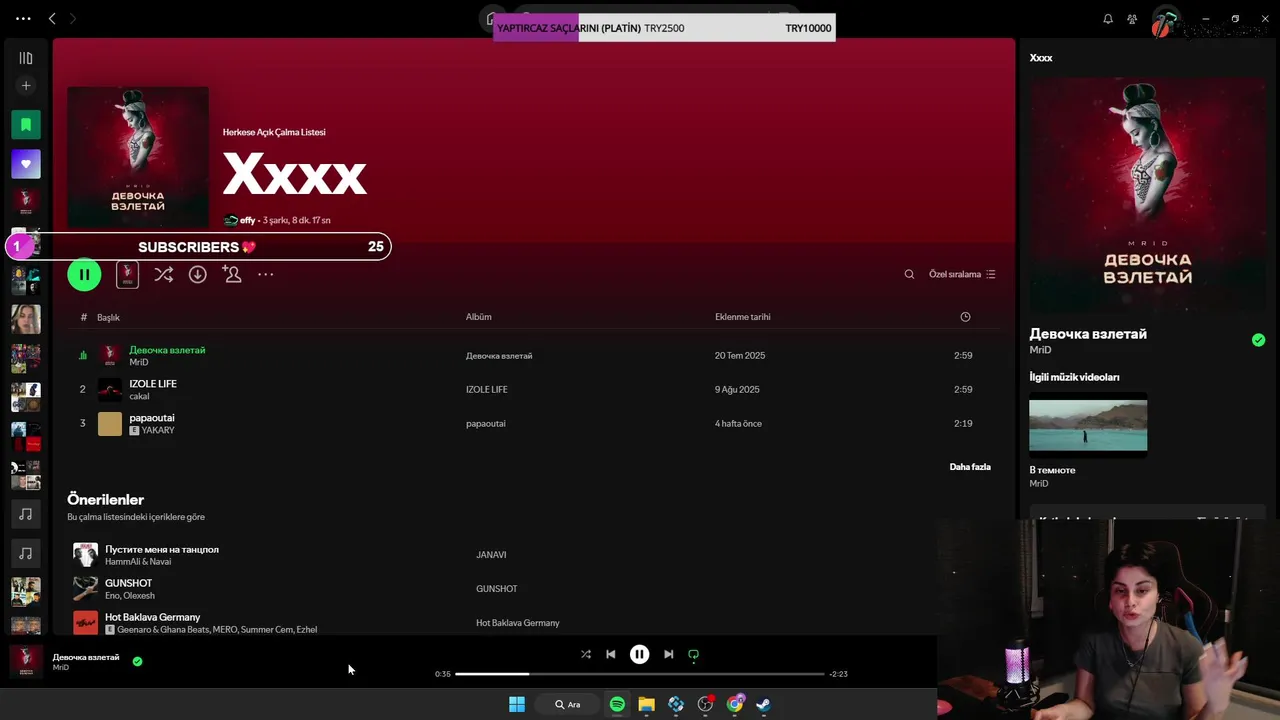This screenshot has height=720, width=1280.
Task: Sort by Eklenme tarihi column header
Action: 742,317
